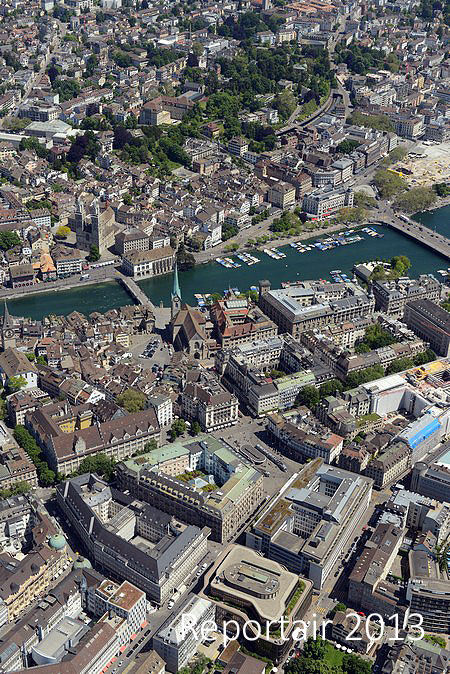The image size is (450, 674).
Task: Click the narrow bridge beside the green spire
Action: 137,291
